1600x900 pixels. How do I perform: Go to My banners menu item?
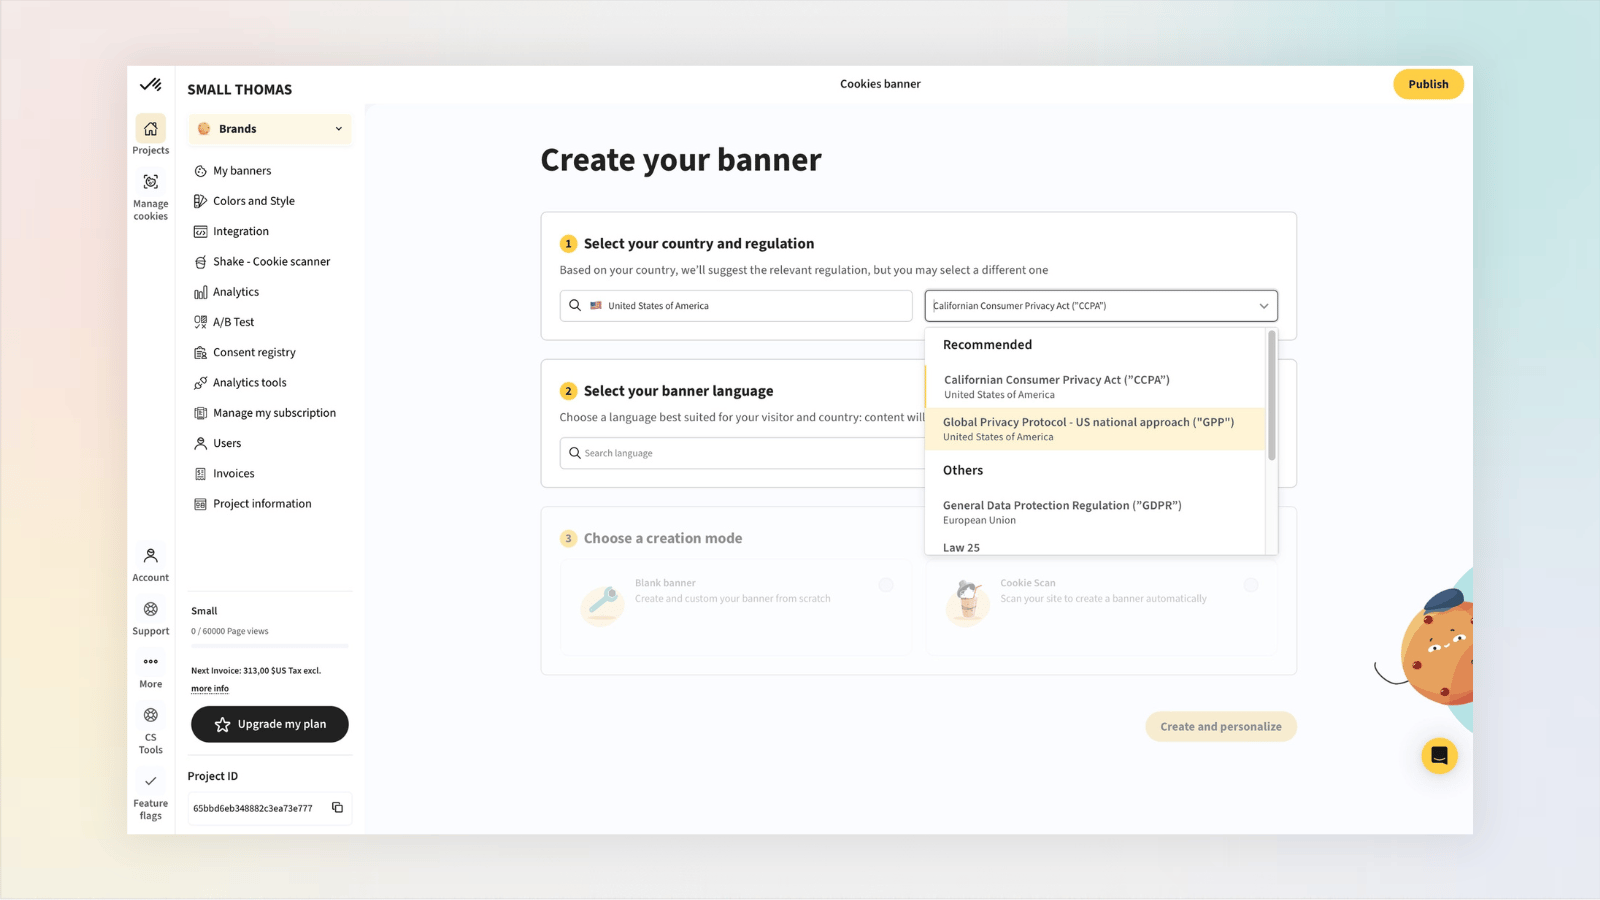coord(242,171)
